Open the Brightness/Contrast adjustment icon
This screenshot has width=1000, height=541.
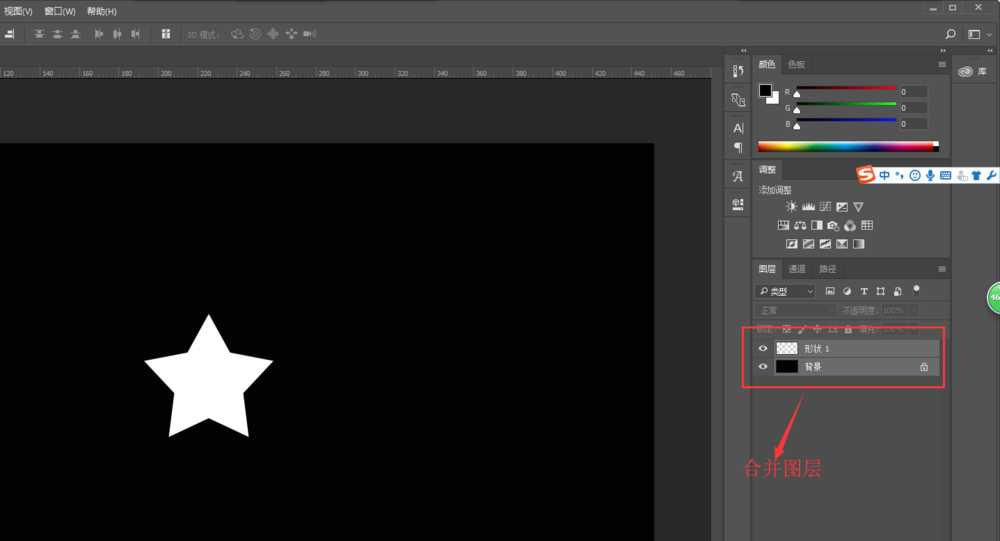click(792, 206)
